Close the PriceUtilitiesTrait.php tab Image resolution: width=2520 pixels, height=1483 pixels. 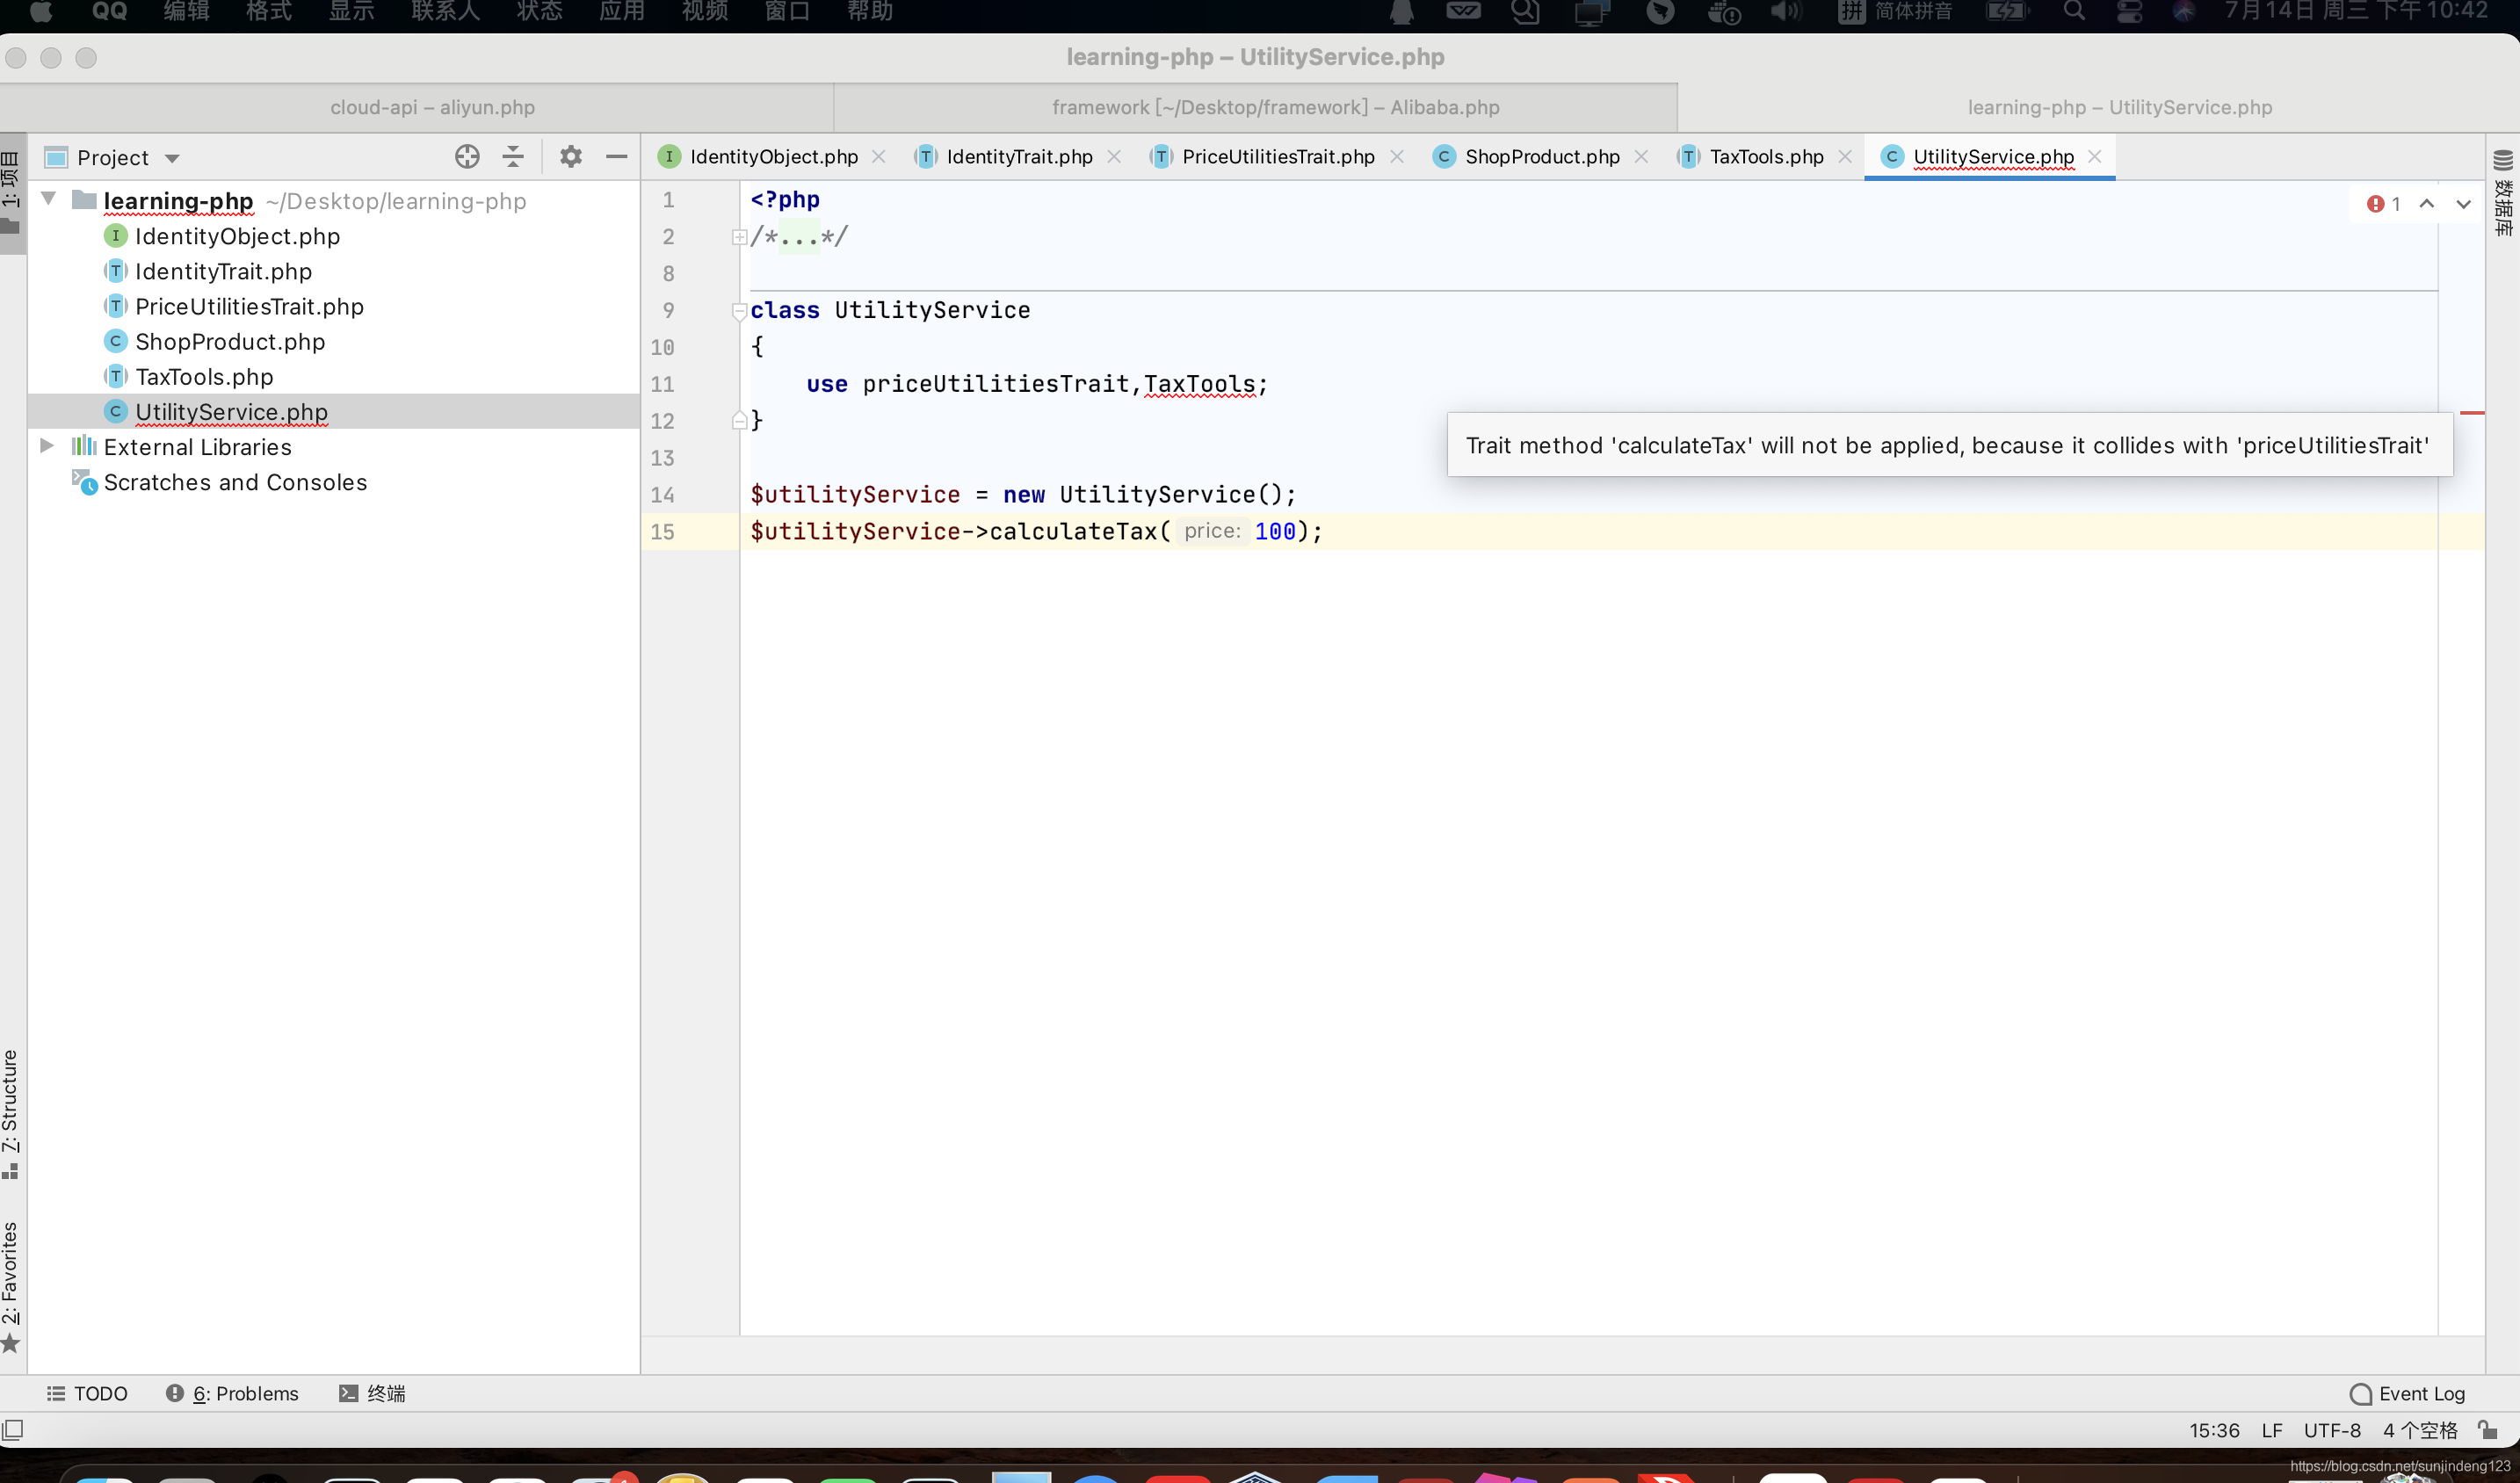click(1397, 157)
